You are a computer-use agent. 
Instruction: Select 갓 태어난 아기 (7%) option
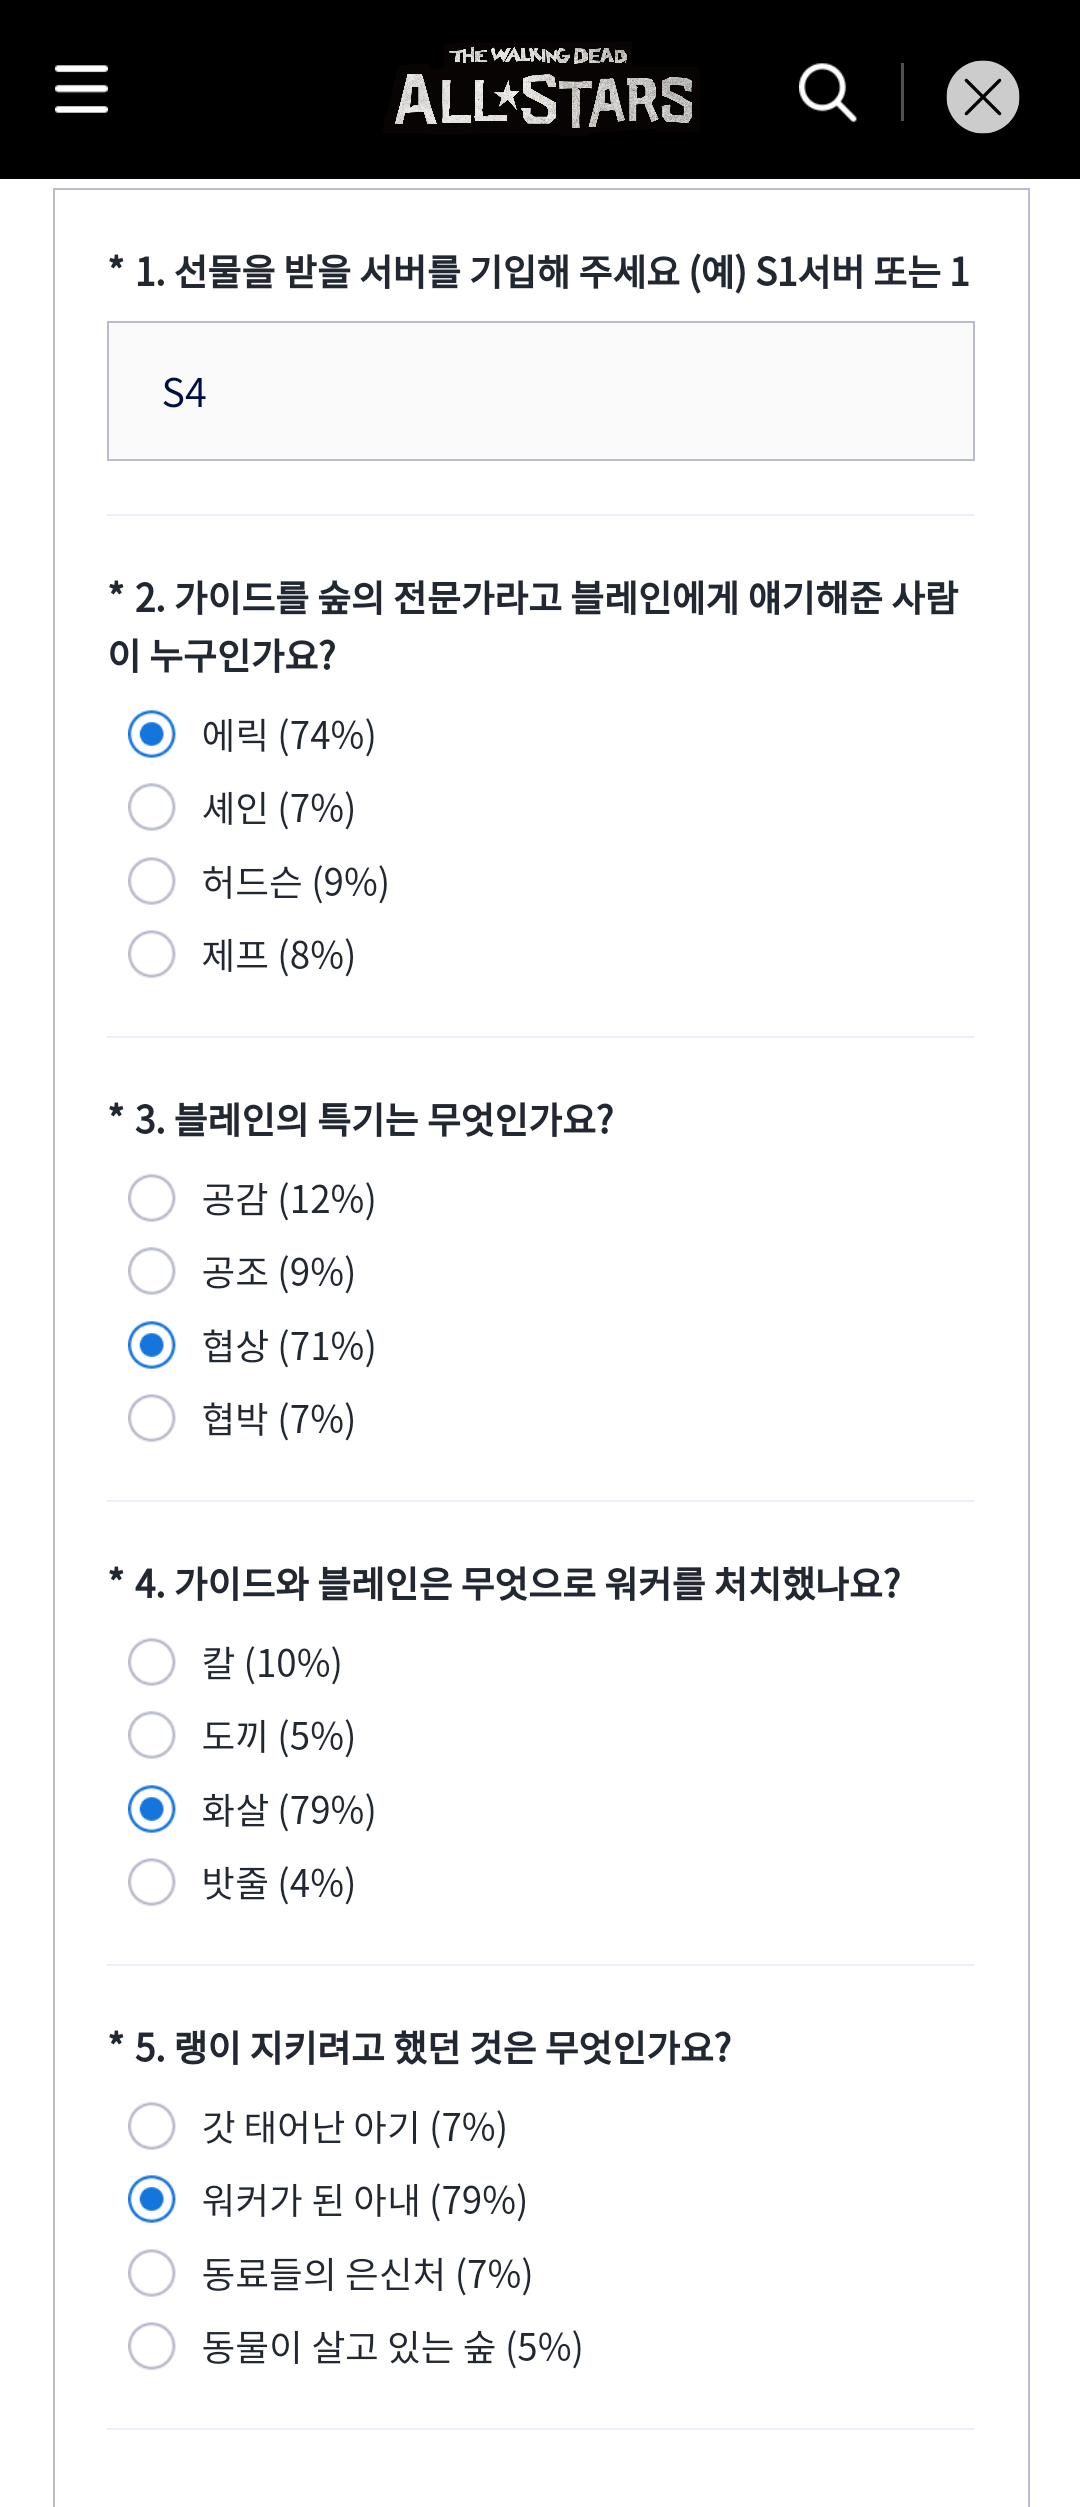click(152, 2126)
